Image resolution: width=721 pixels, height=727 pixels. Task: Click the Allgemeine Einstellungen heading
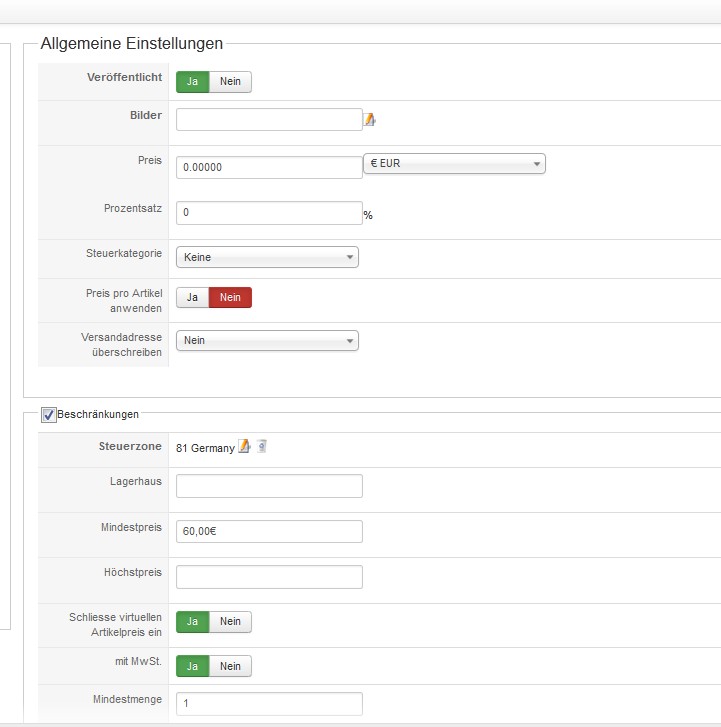click(x=132, y=44)
